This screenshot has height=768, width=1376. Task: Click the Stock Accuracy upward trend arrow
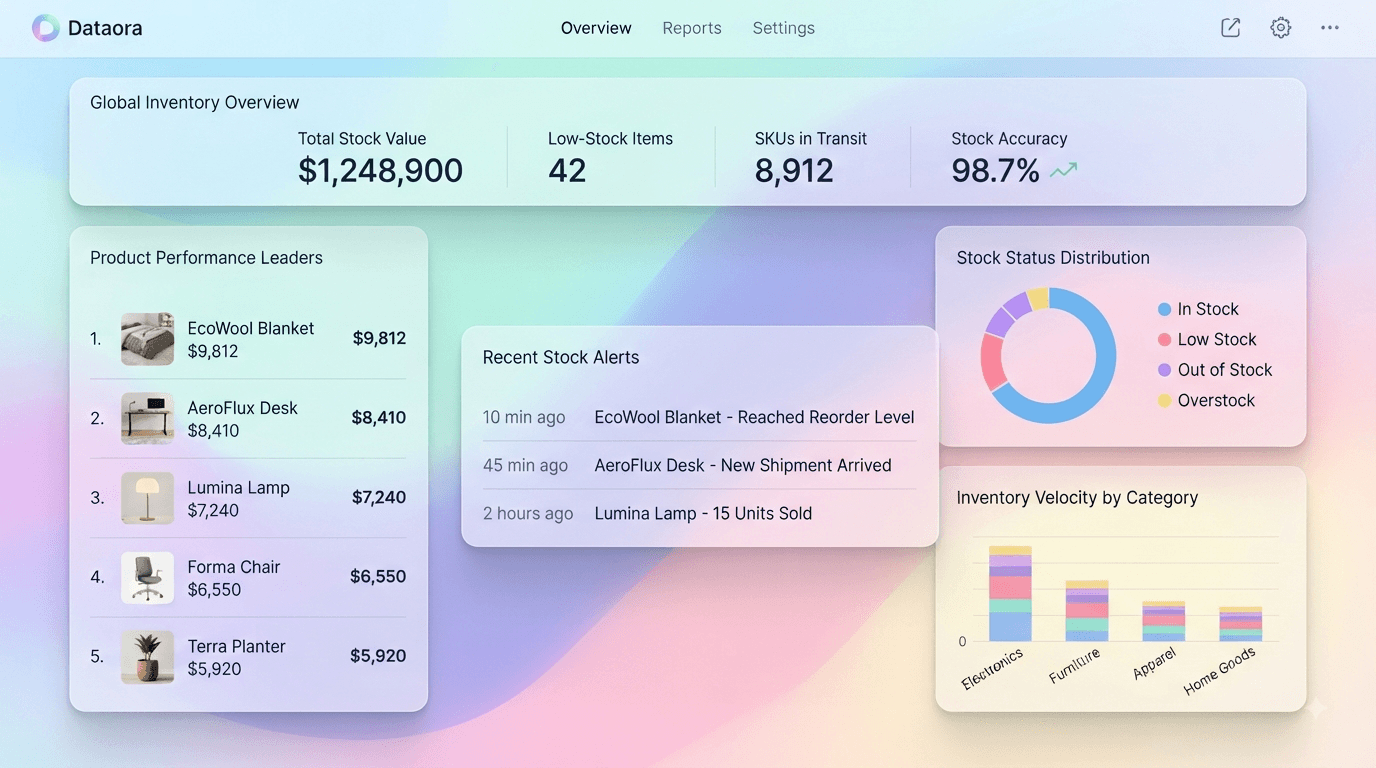(1064, 171)
